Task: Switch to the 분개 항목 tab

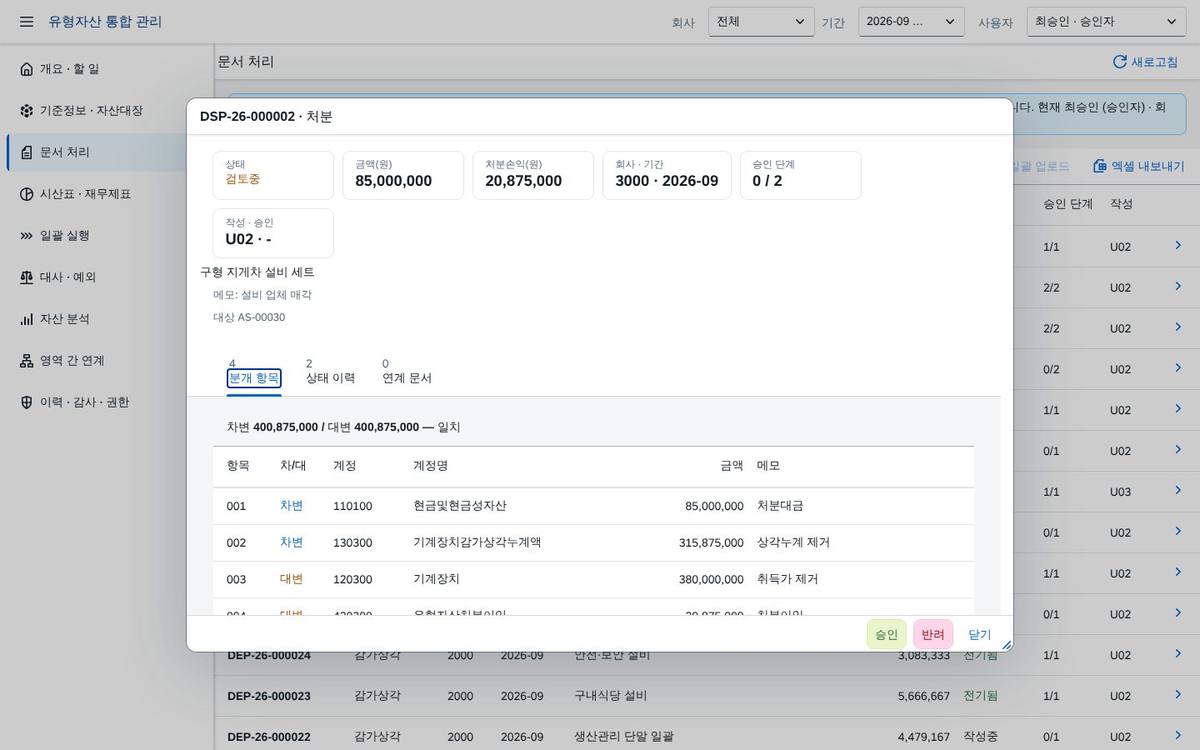Action: [x=254, y=378]
